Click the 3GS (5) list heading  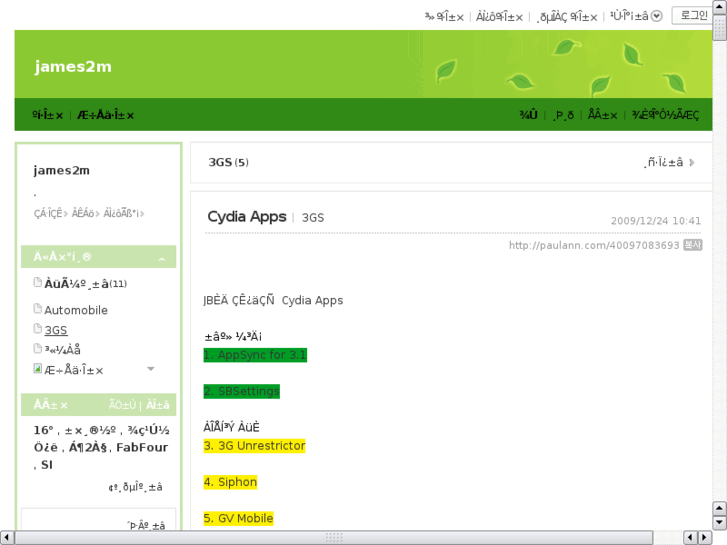228,162
